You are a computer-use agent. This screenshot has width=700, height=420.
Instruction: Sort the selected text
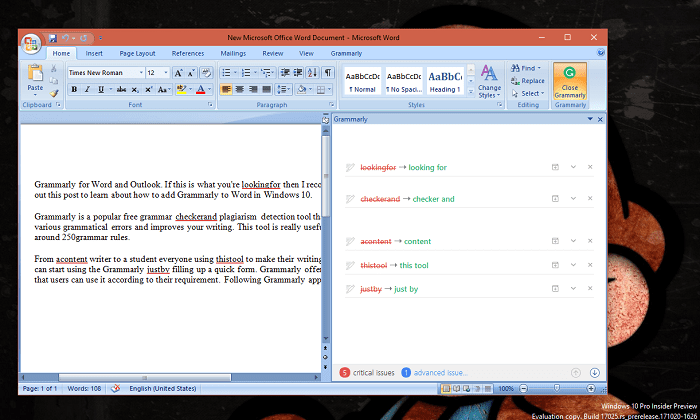tap(312, 73)
